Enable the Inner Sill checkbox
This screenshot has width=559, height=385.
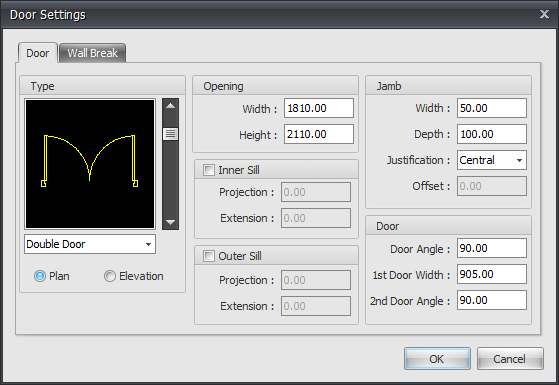pos(209,170)
